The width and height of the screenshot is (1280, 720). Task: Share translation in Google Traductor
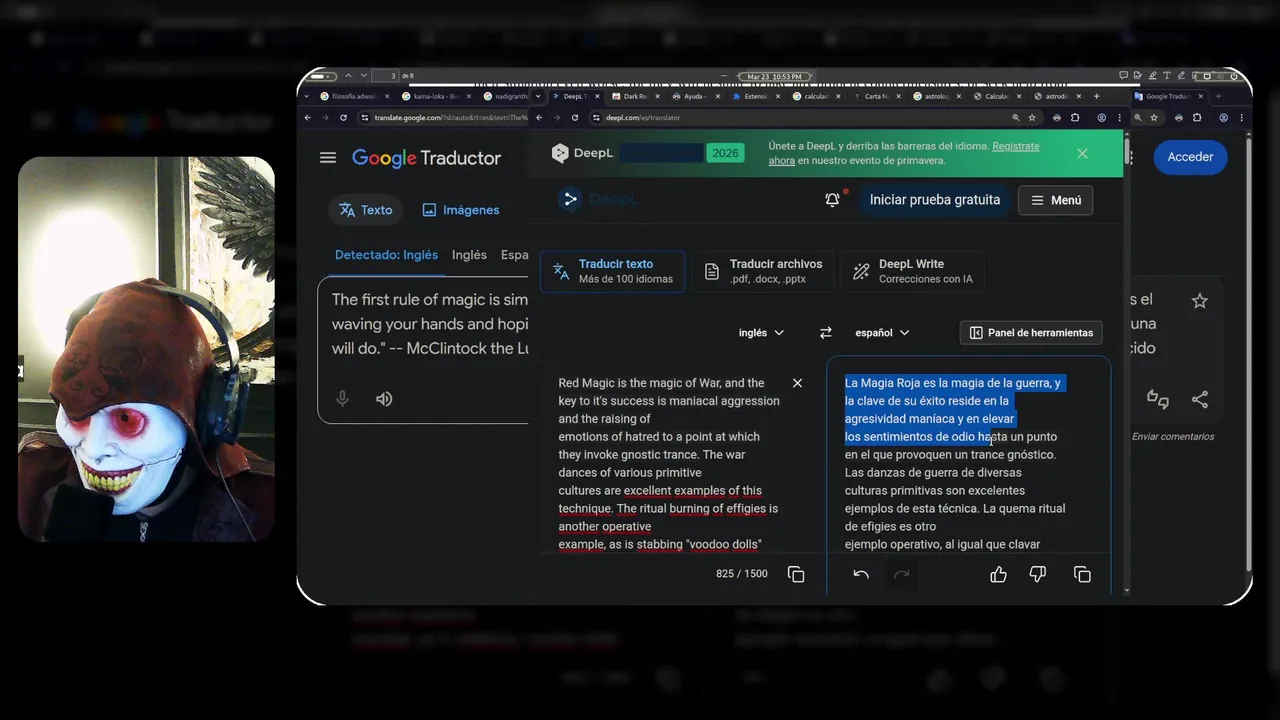tap(1200, 399)
